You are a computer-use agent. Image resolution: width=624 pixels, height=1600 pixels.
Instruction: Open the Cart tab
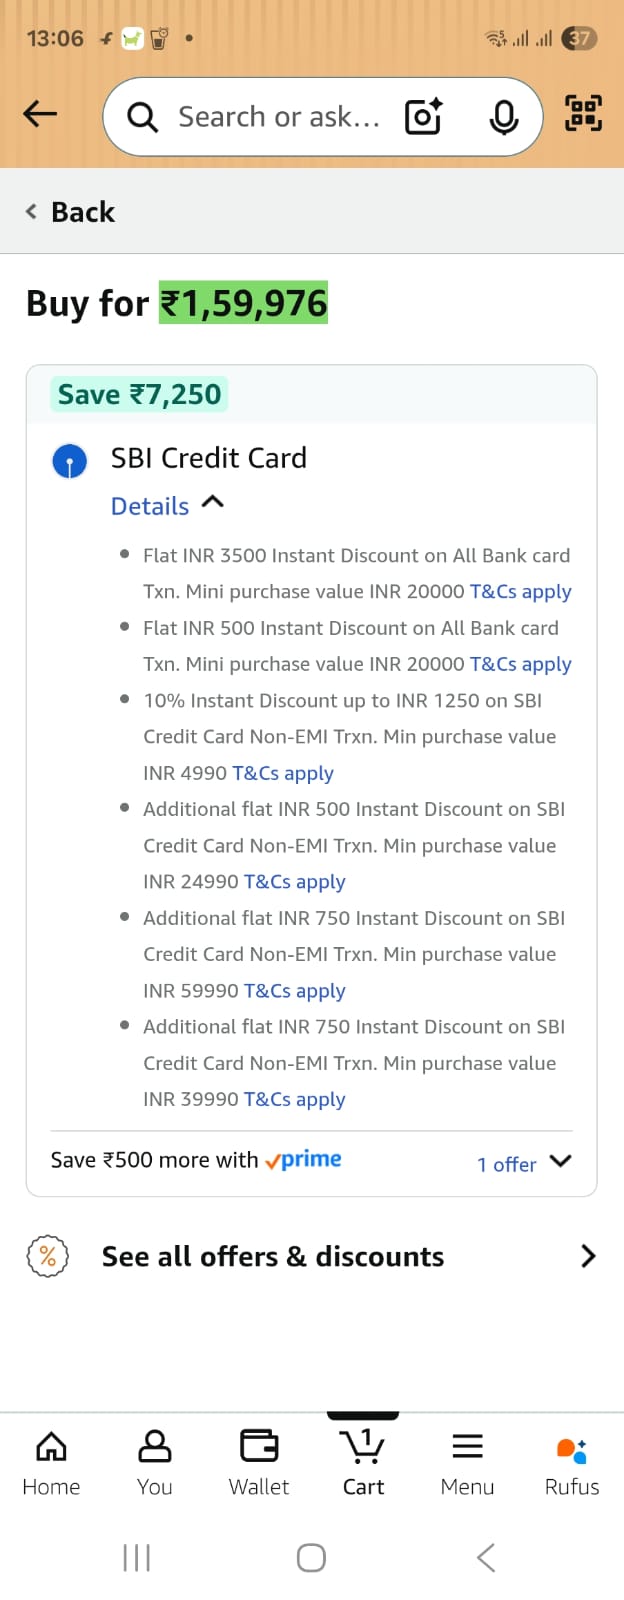point(363,1464)
